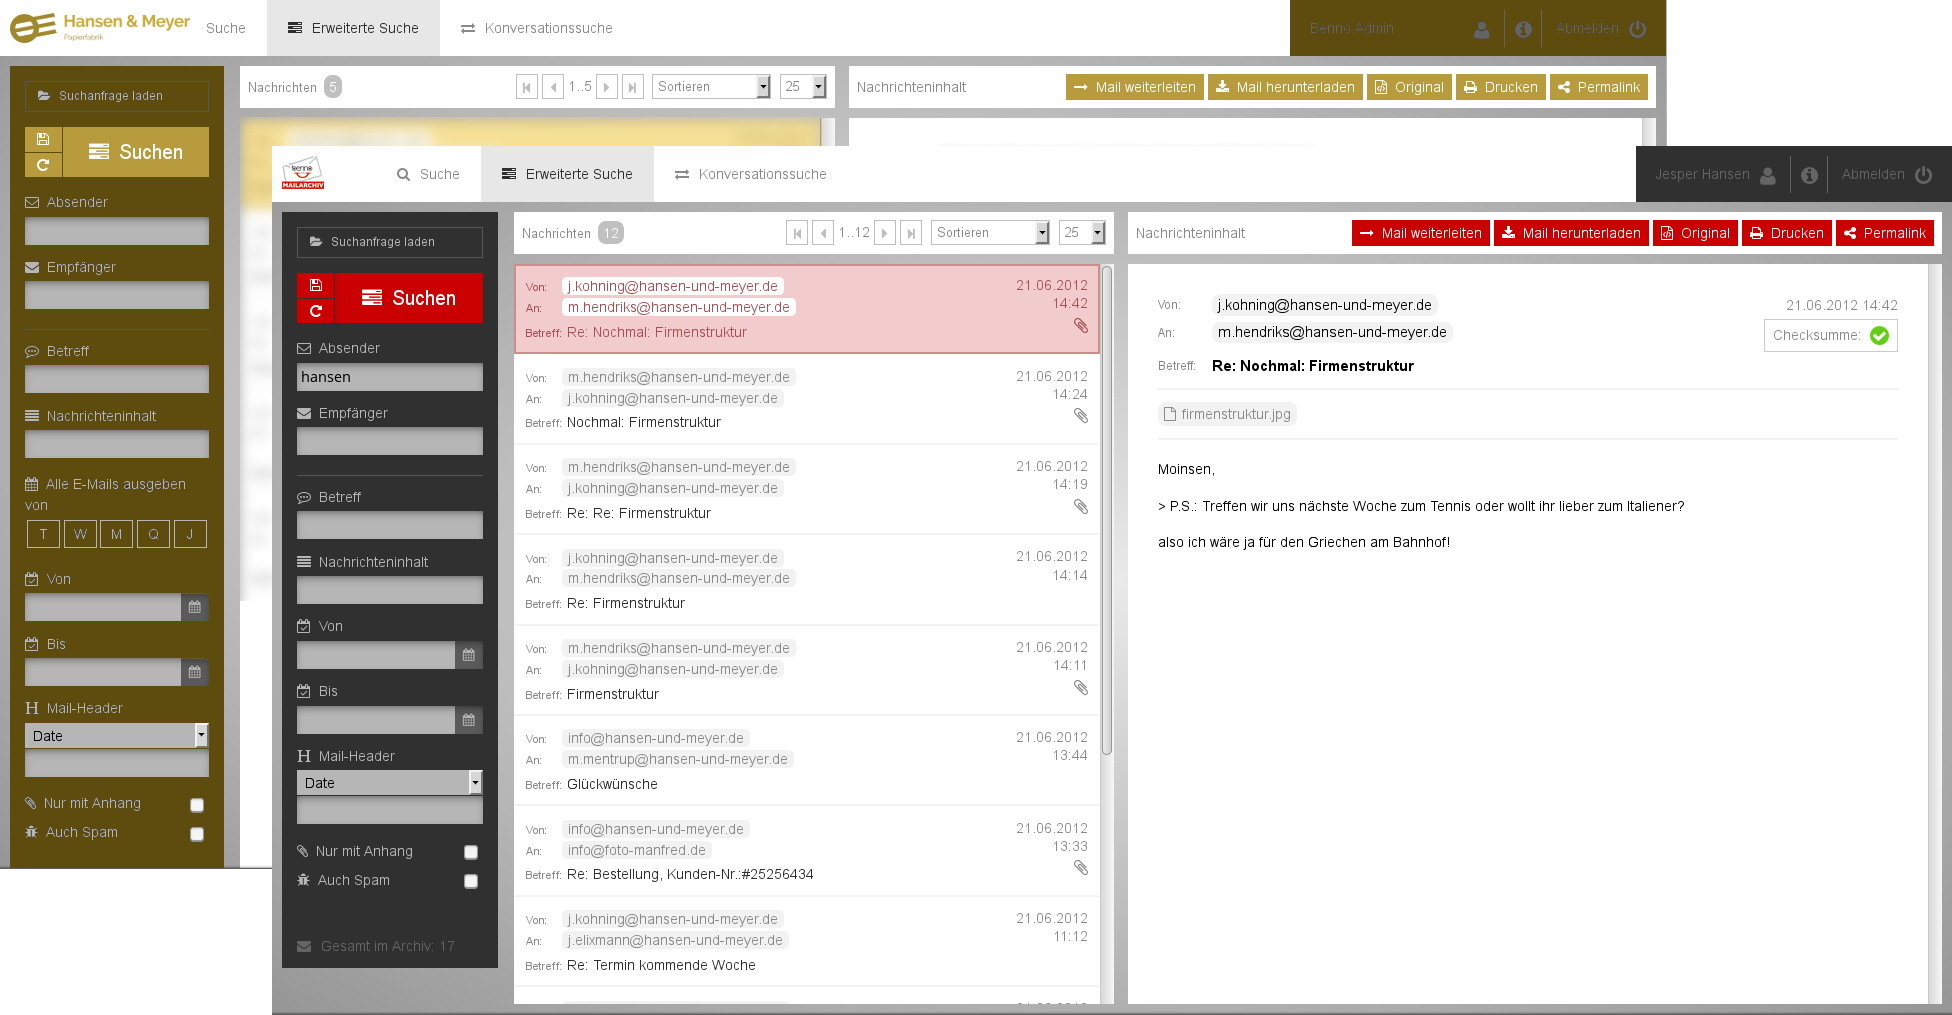The width and height of the screenshot is (1952, 1015).
Task: Click the green checksum verification icon
Action: click(x=1879, y=336)
